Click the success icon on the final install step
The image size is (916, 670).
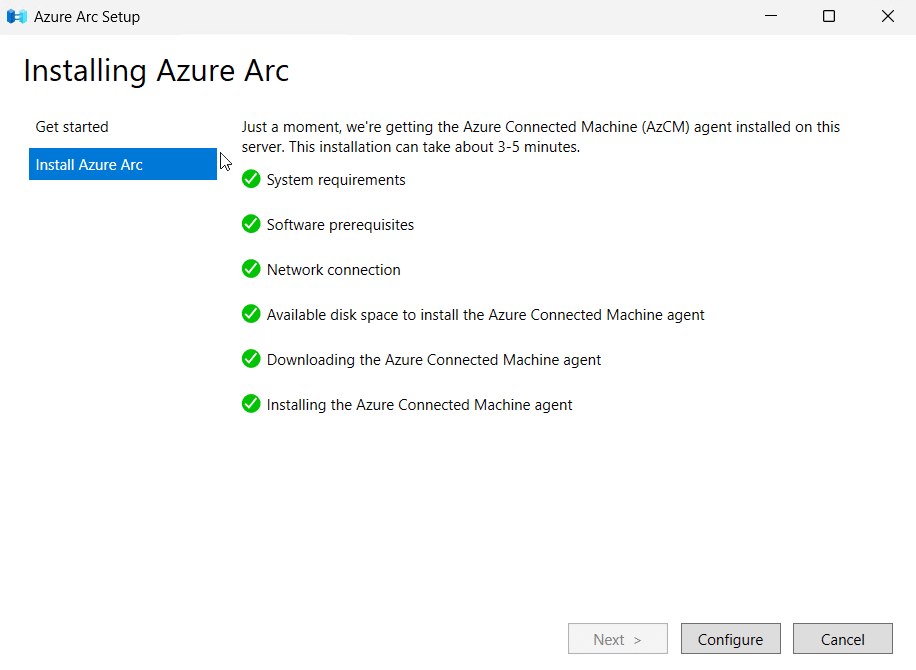tap(250, 404)
